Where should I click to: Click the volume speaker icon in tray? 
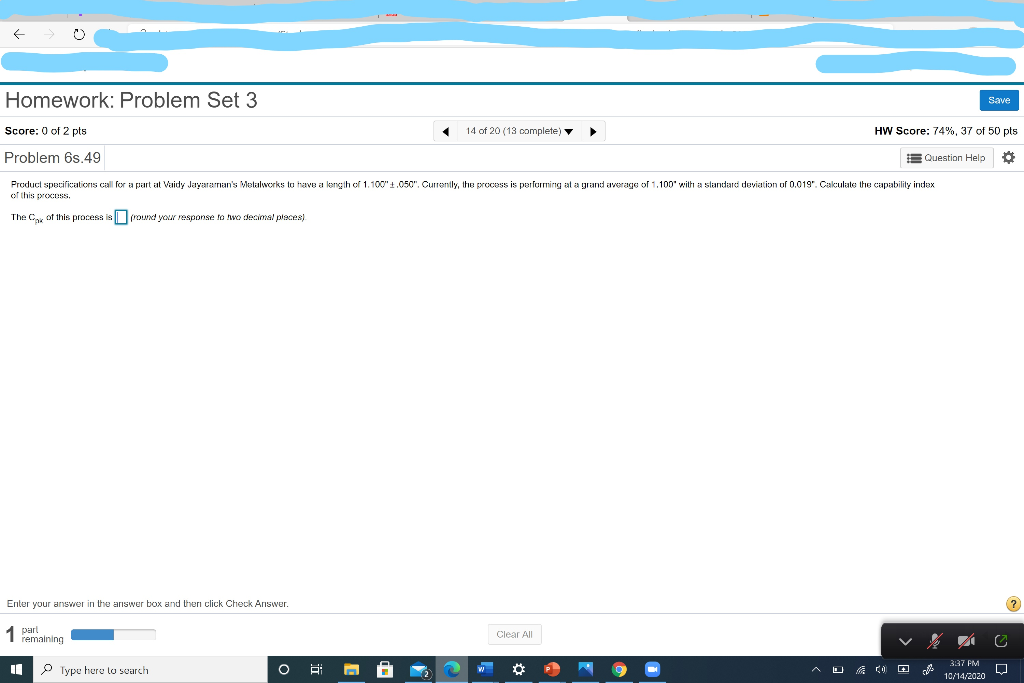pos(881,669)
